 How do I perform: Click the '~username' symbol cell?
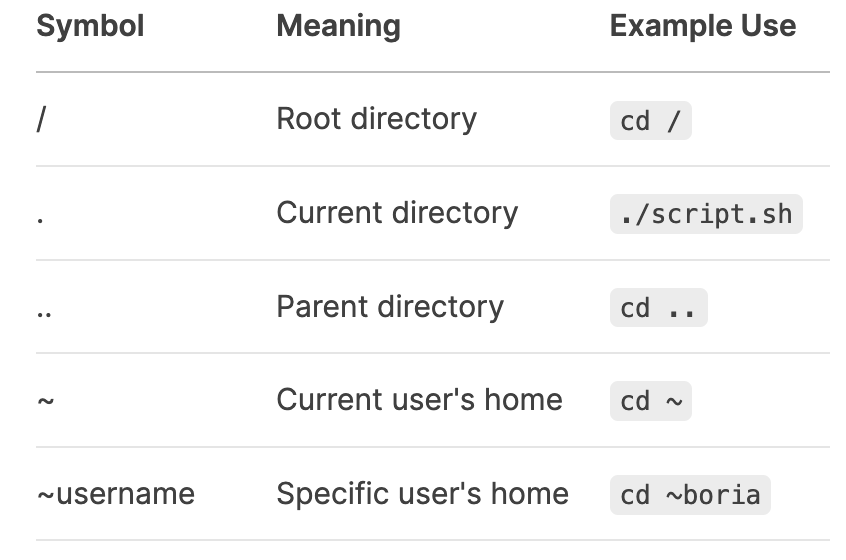115,494
